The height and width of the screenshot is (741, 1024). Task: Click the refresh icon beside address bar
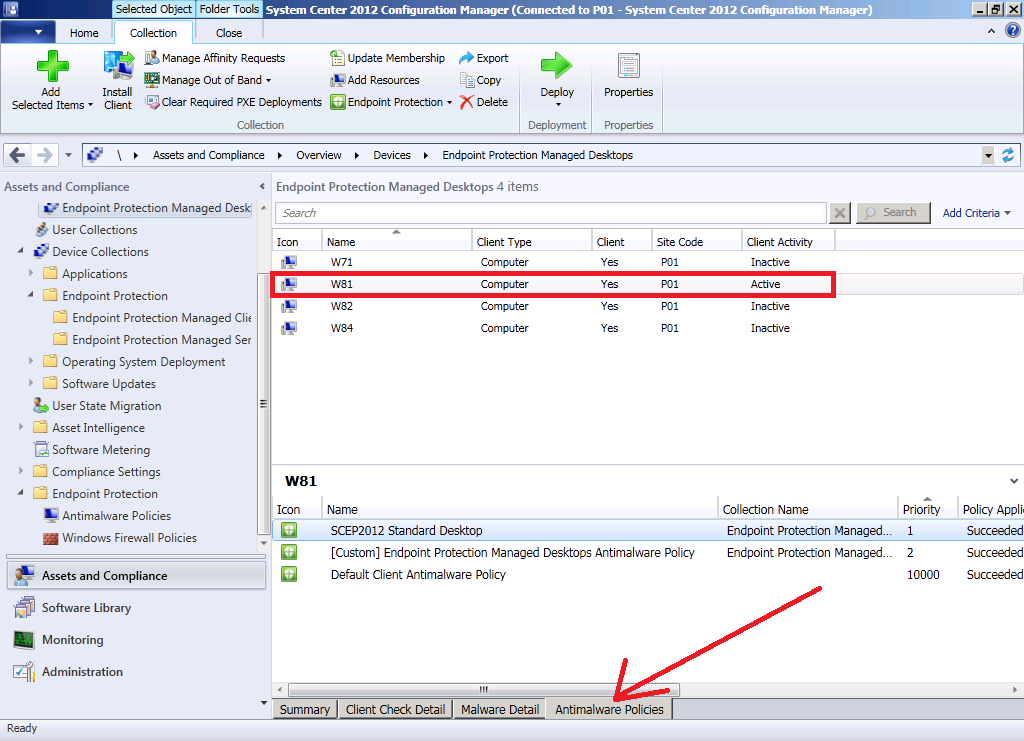pyautogui.click(x=1008, y=155)
